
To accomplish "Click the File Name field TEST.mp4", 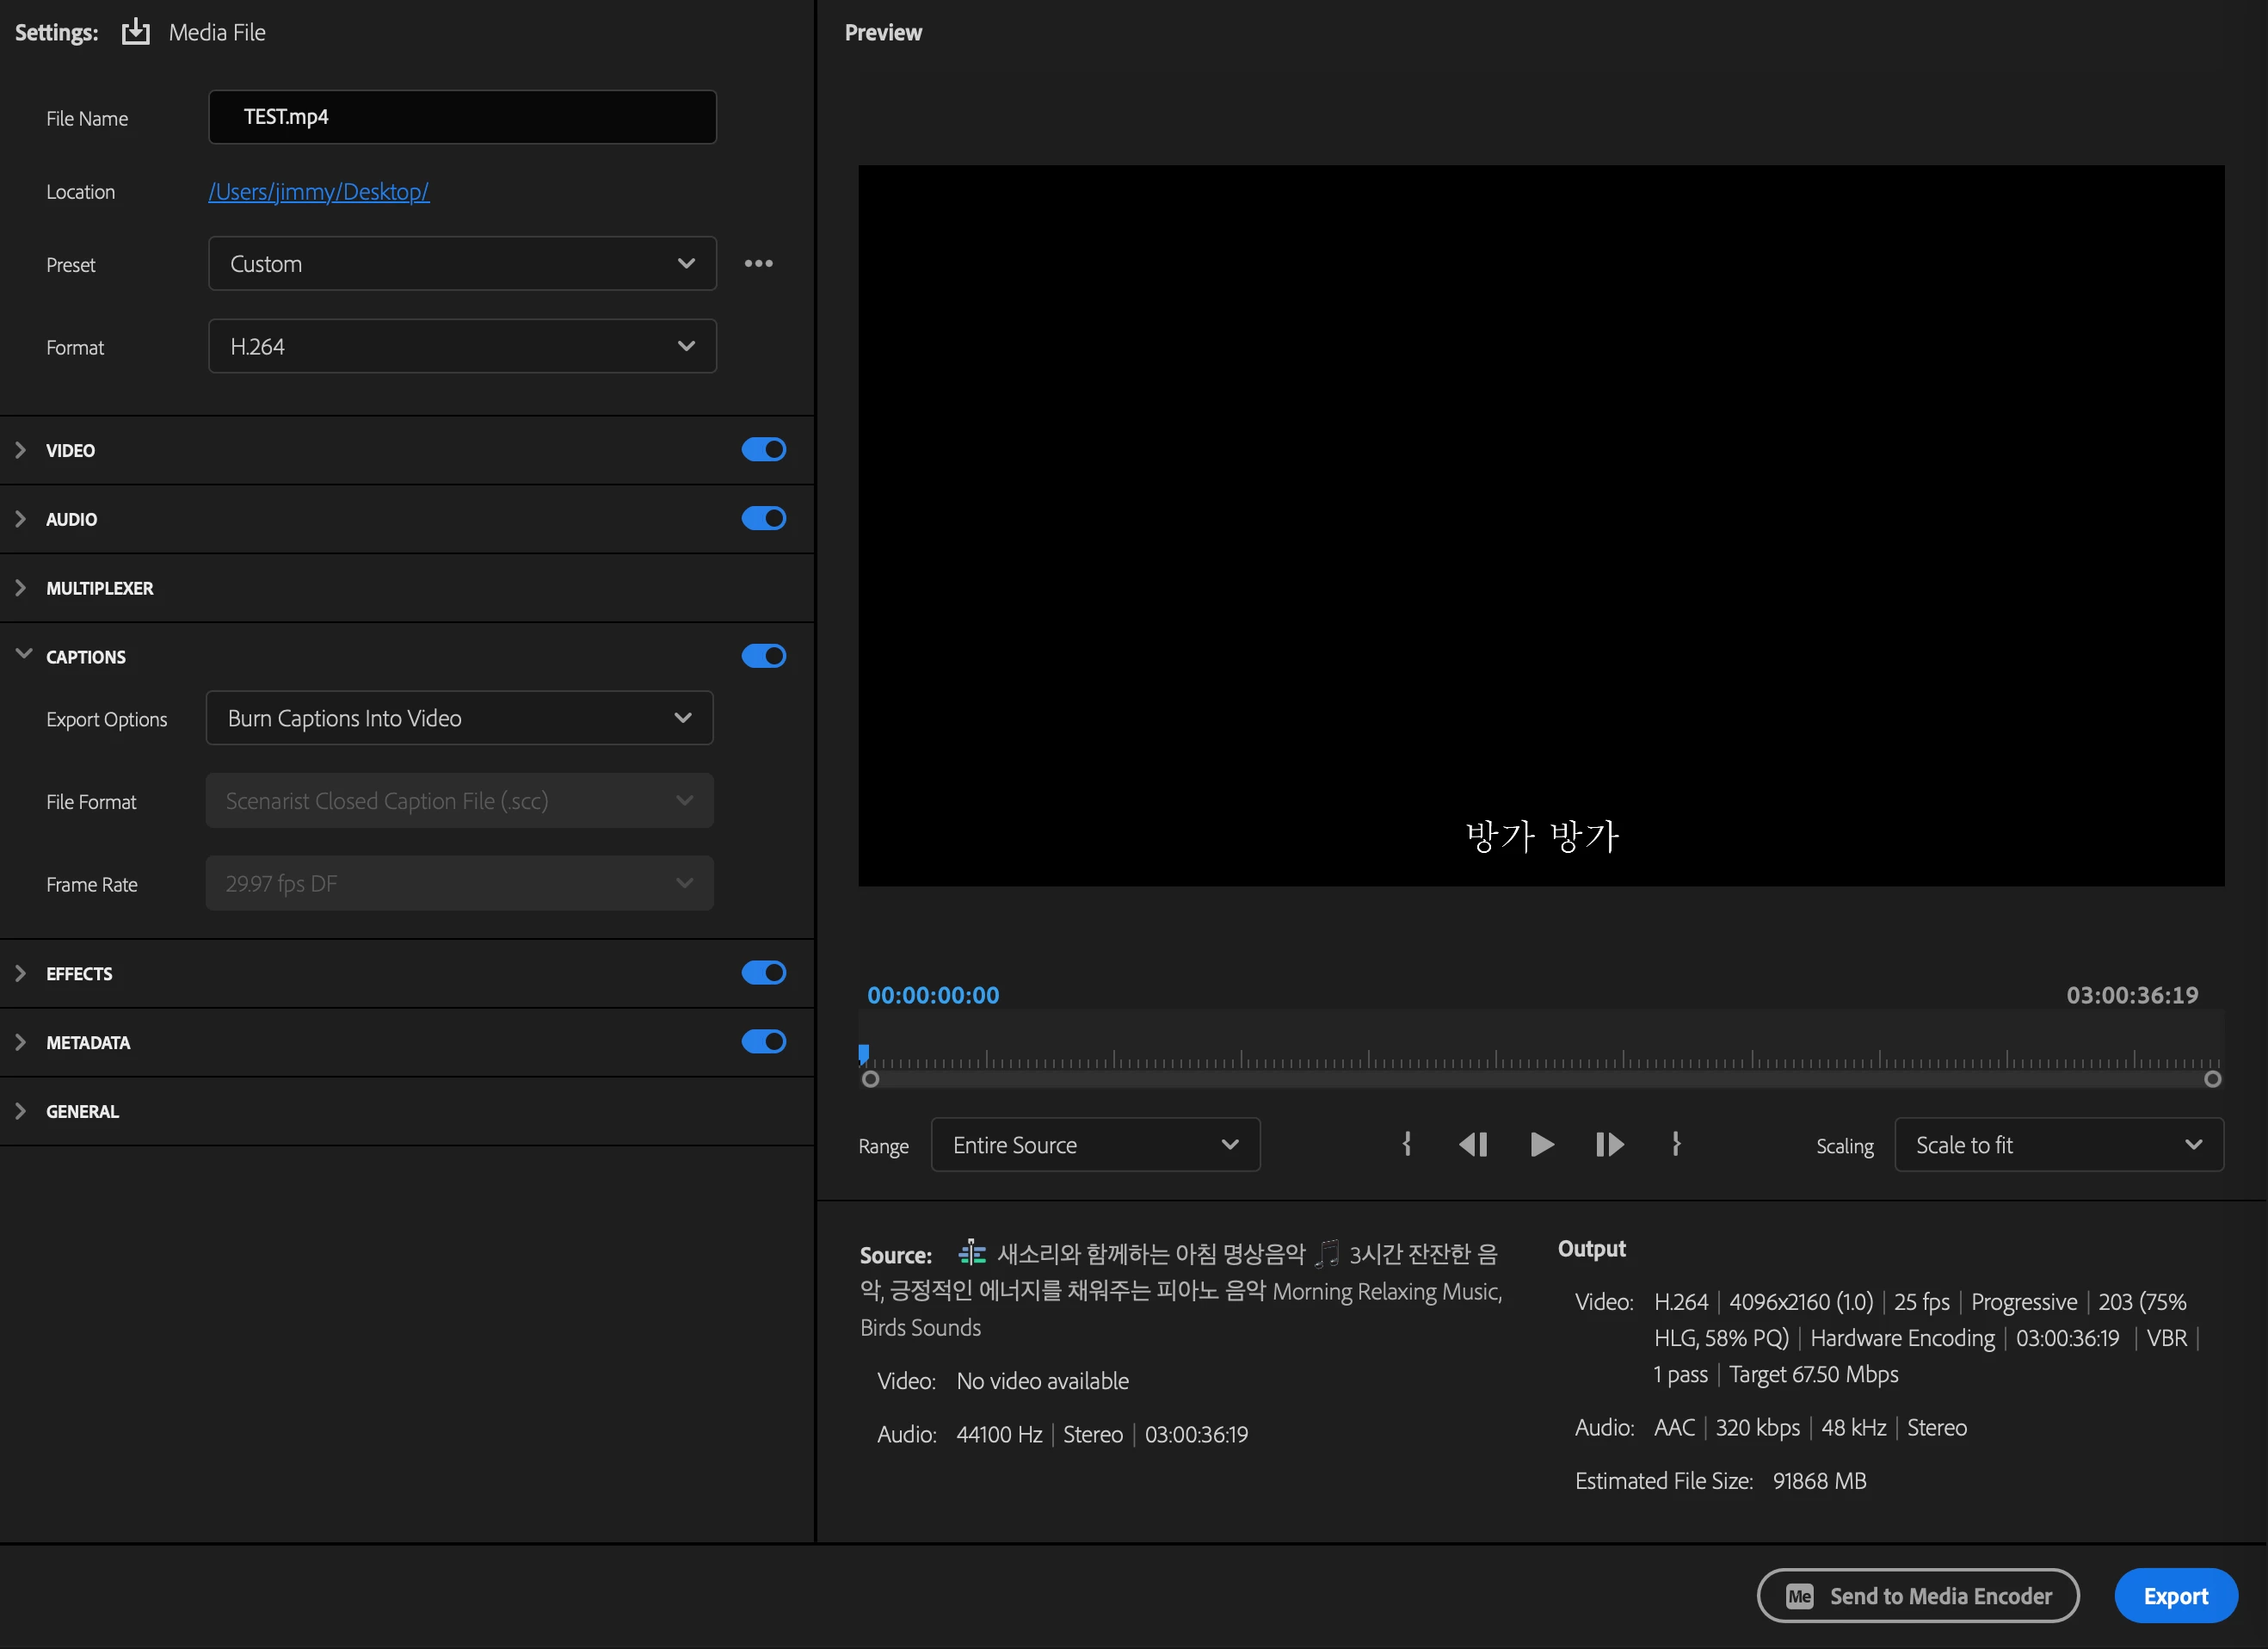I will pos(462,117).
